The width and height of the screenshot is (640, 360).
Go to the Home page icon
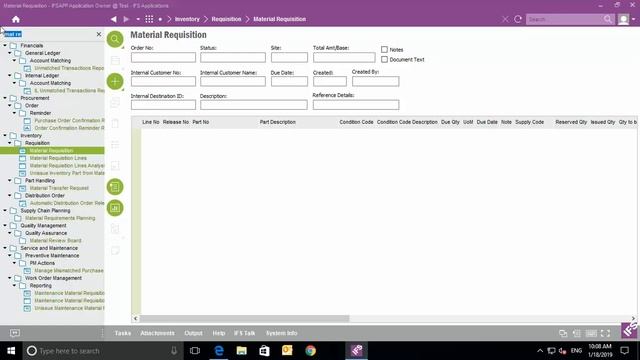(x=16, y=19)
